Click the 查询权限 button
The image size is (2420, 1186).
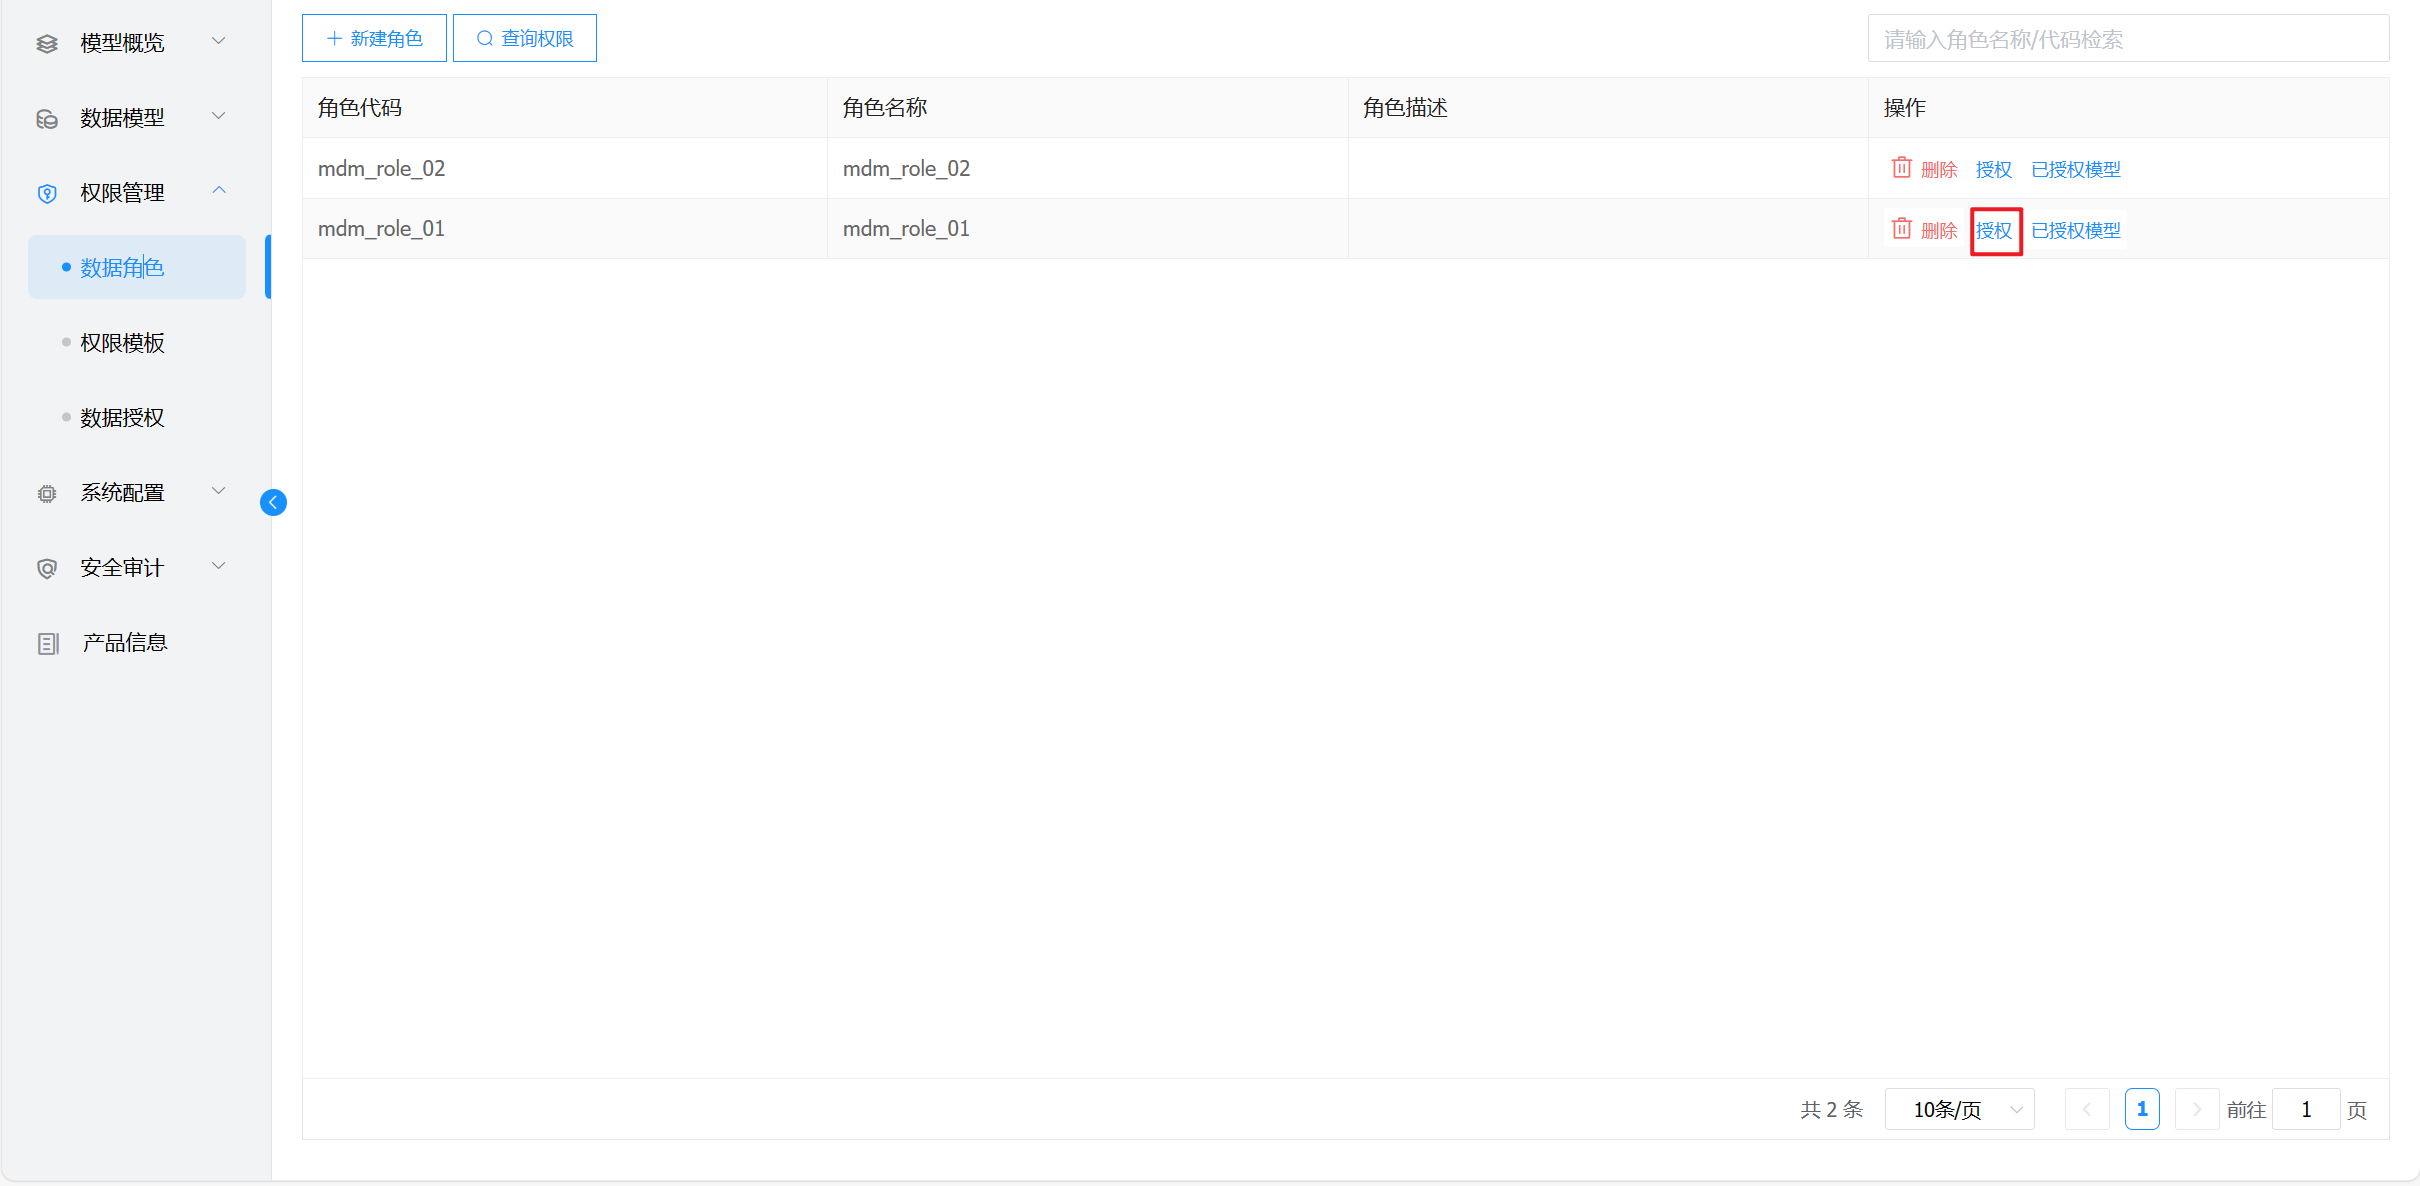524,38
